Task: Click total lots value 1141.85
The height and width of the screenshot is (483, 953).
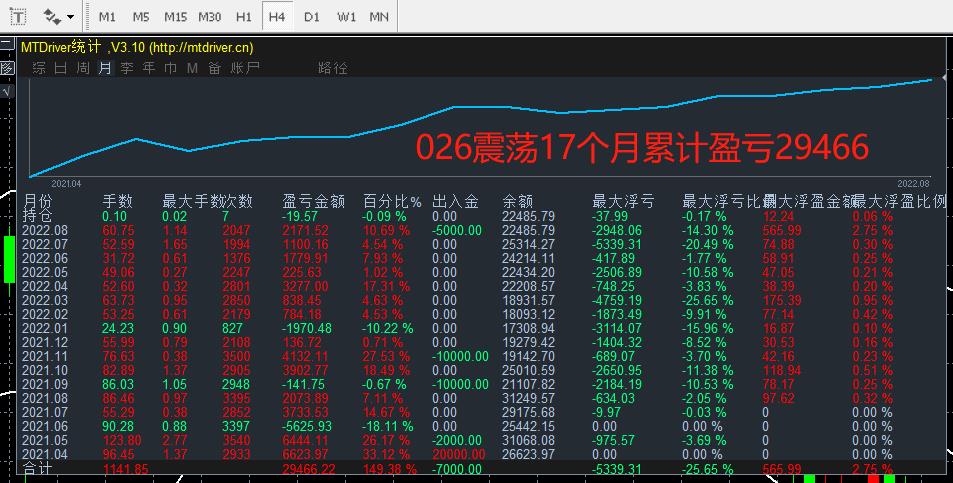Action: point(126,468)
